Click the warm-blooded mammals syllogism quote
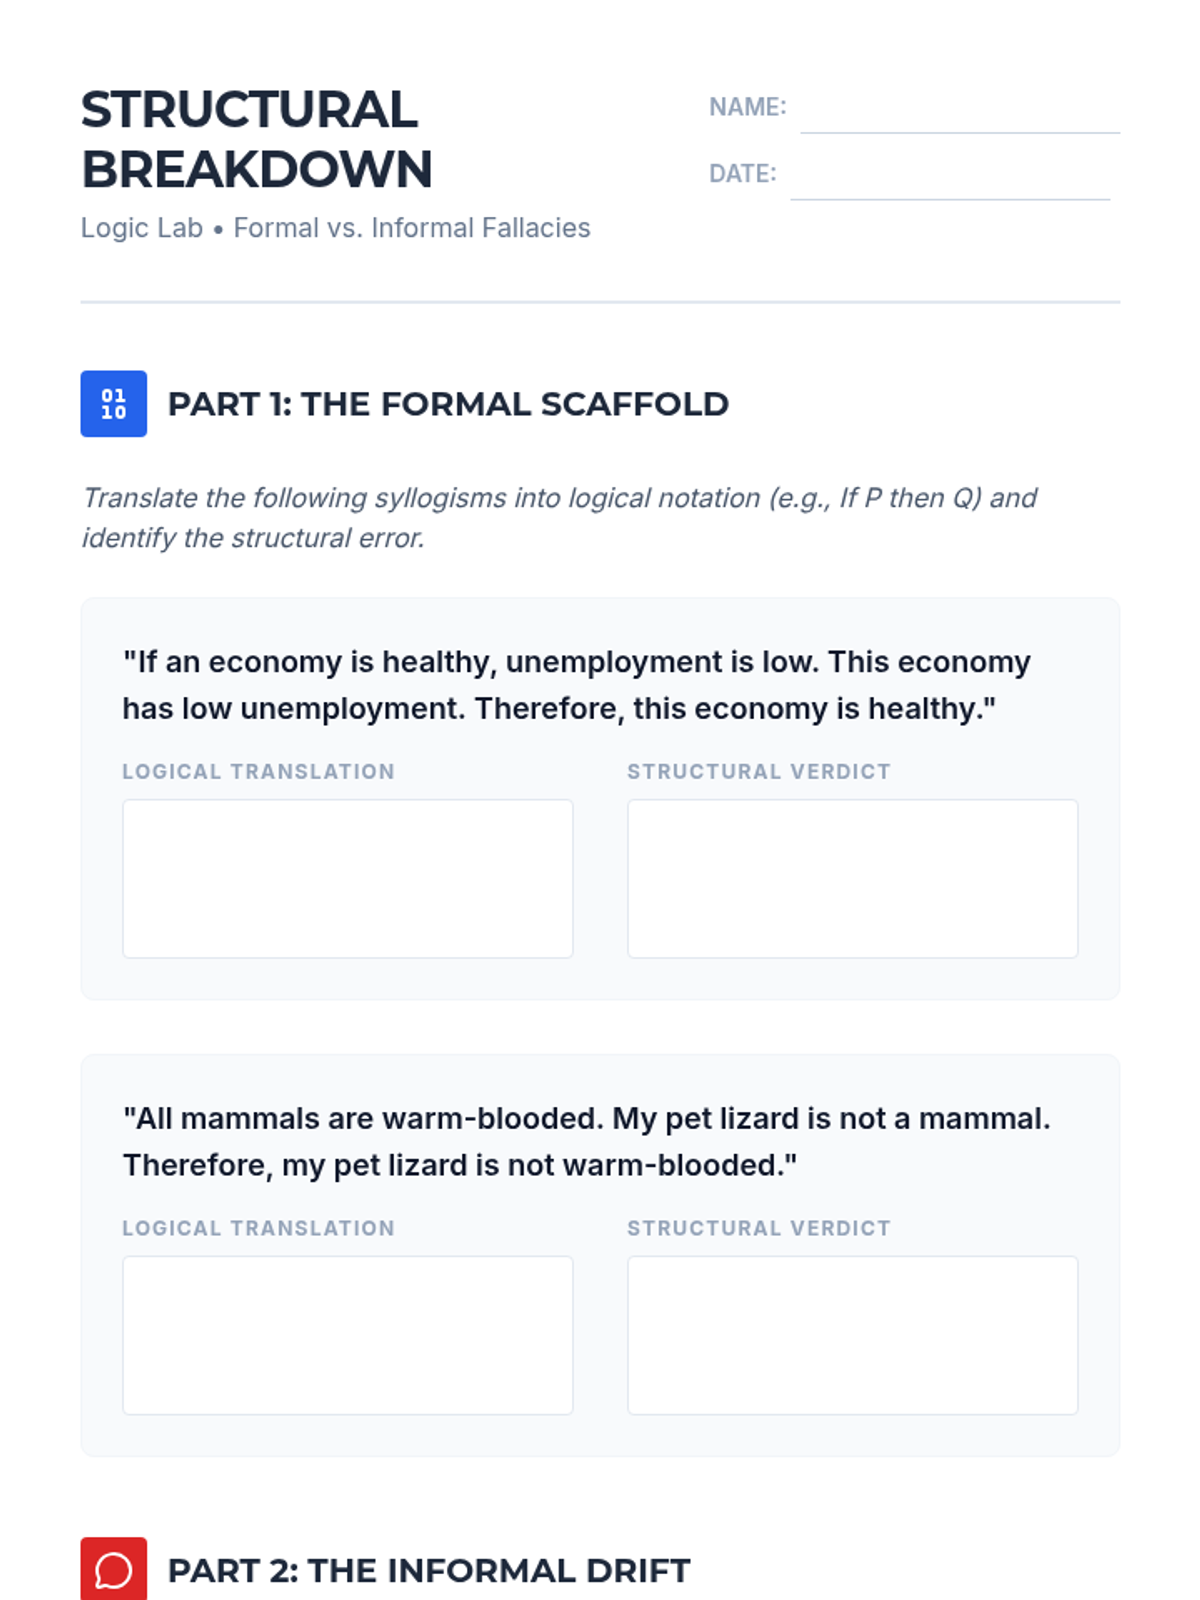Viewport: 1200px width, 1600px height. pyautogui.click(x=587, y=1142)
